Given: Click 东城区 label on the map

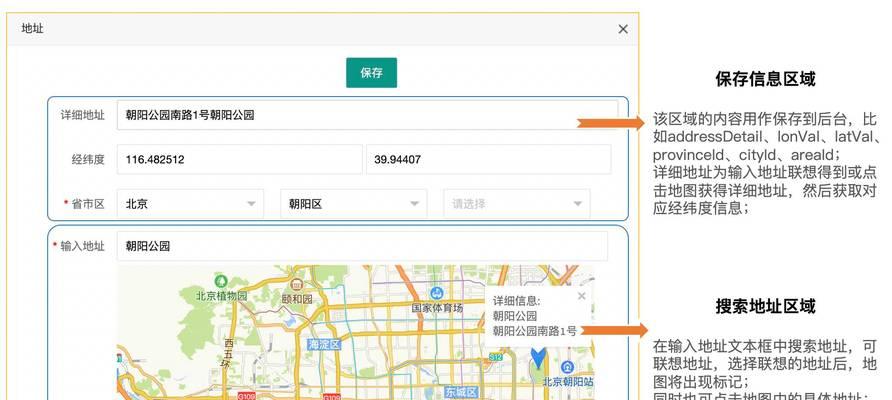Looking at the screenshot, I should pyautogui.click(x=461, y=392).
